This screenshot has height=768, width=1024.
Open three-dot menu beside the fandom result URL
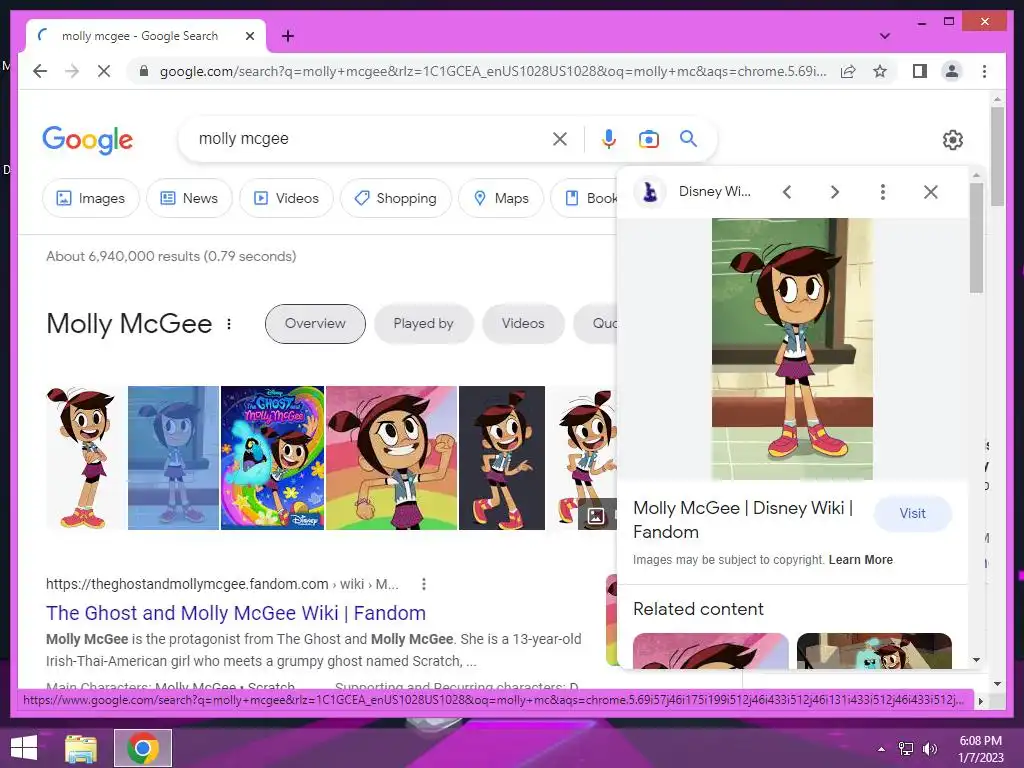[424, 584]
